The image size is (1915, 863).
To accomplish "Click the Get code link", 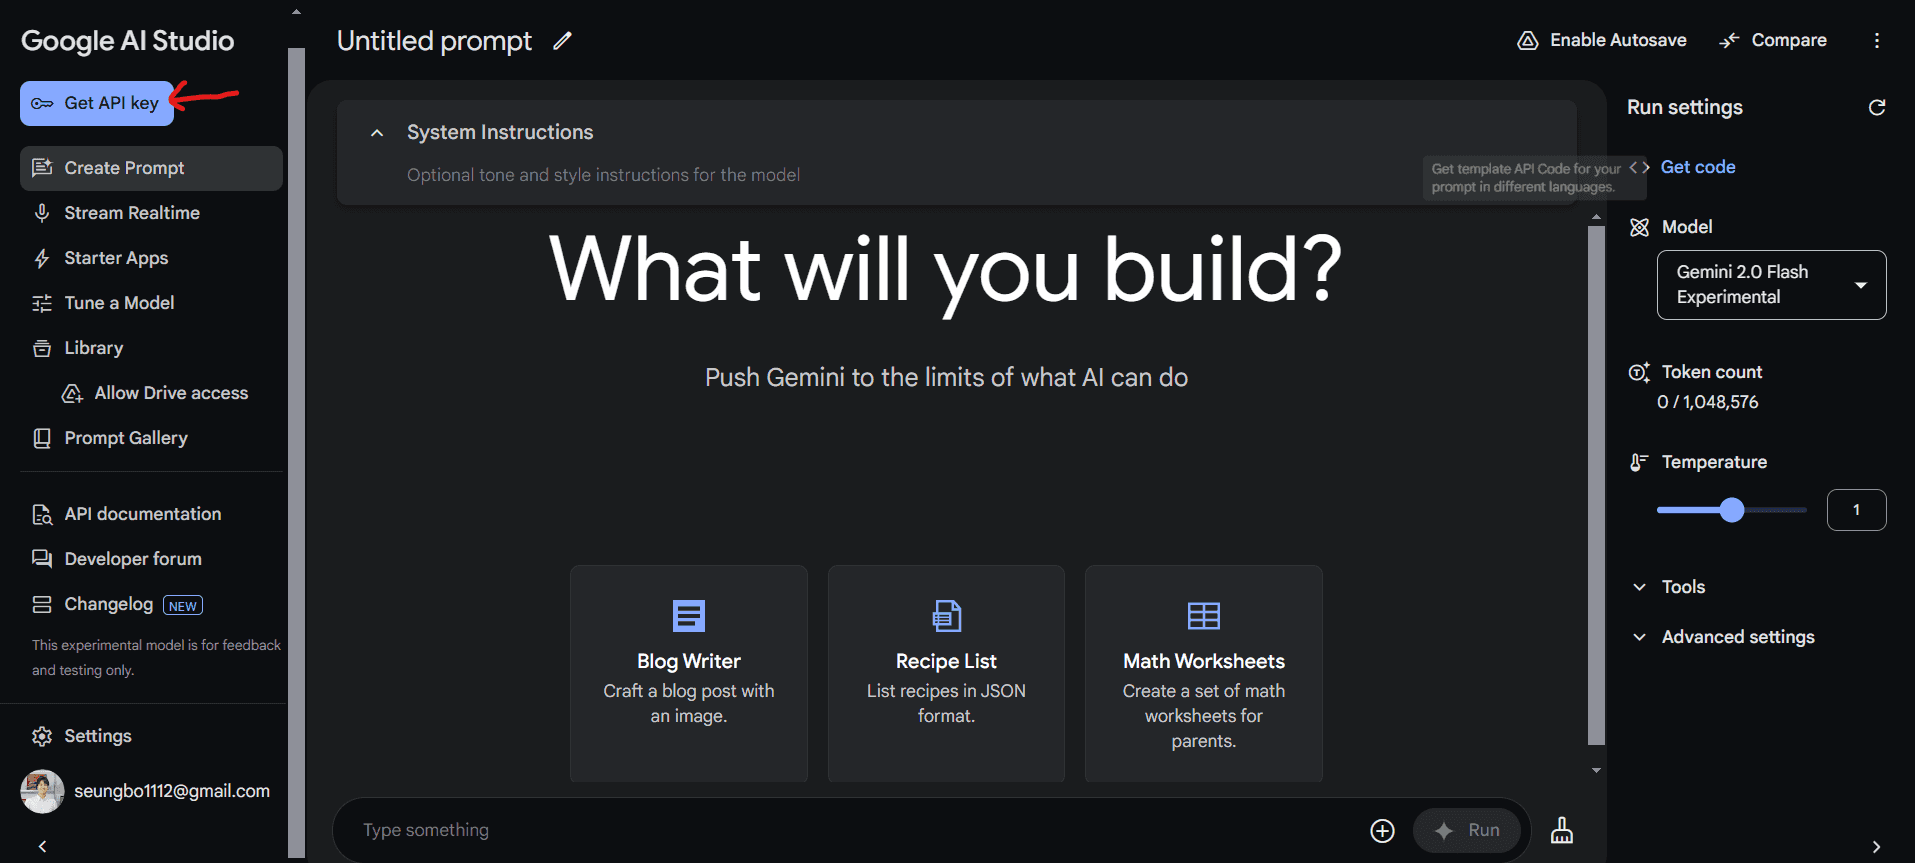I will click(x=1697, y=167).
